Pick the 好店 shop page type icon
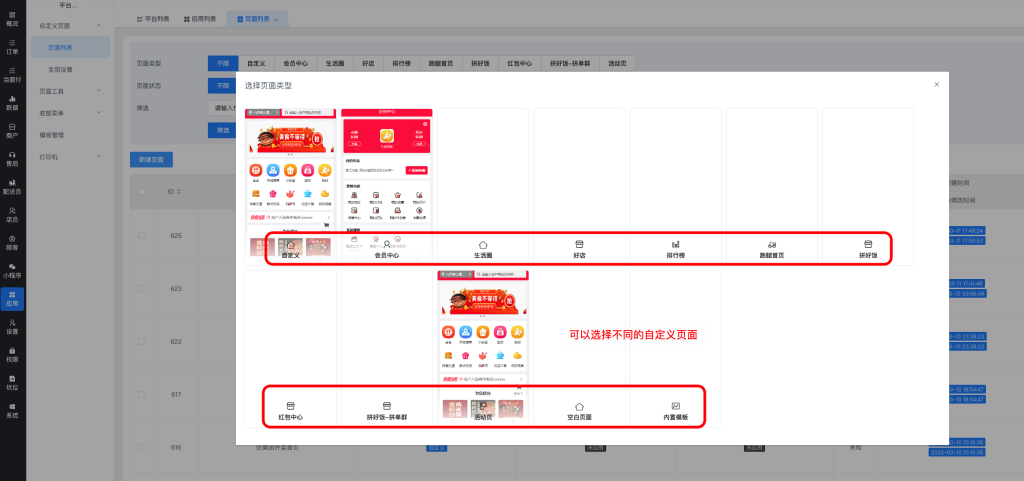The width and height of the screenshot is (1024, 481). (579, 244)
